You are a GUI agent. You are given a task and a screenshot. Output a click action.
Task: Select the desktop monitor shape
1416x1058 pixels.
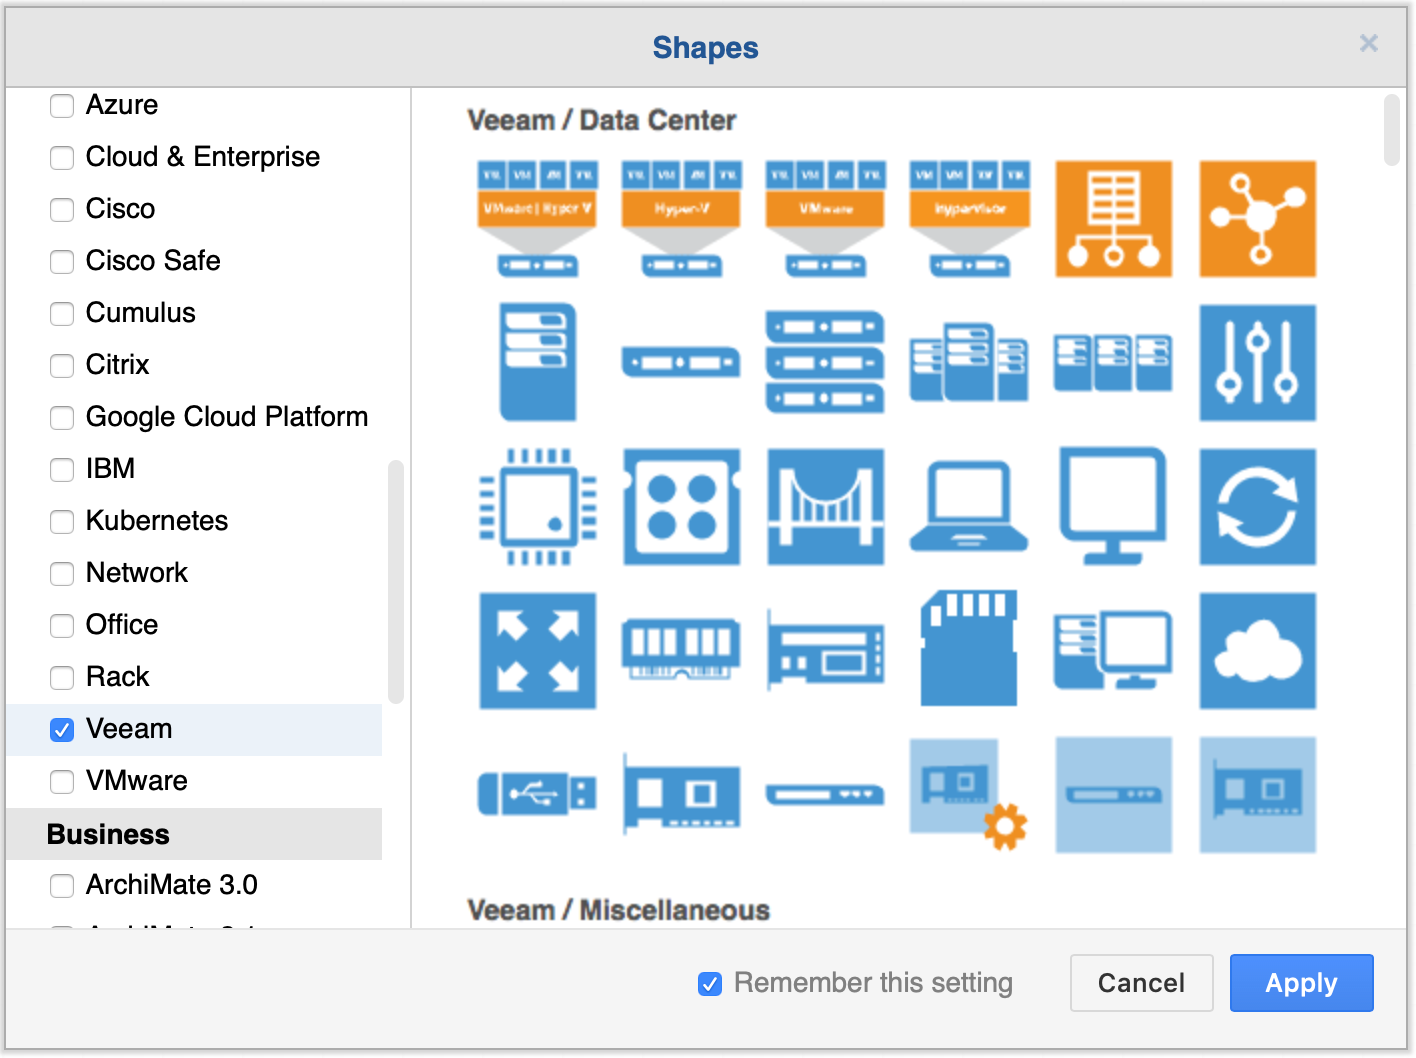(x=1113, y=507)
